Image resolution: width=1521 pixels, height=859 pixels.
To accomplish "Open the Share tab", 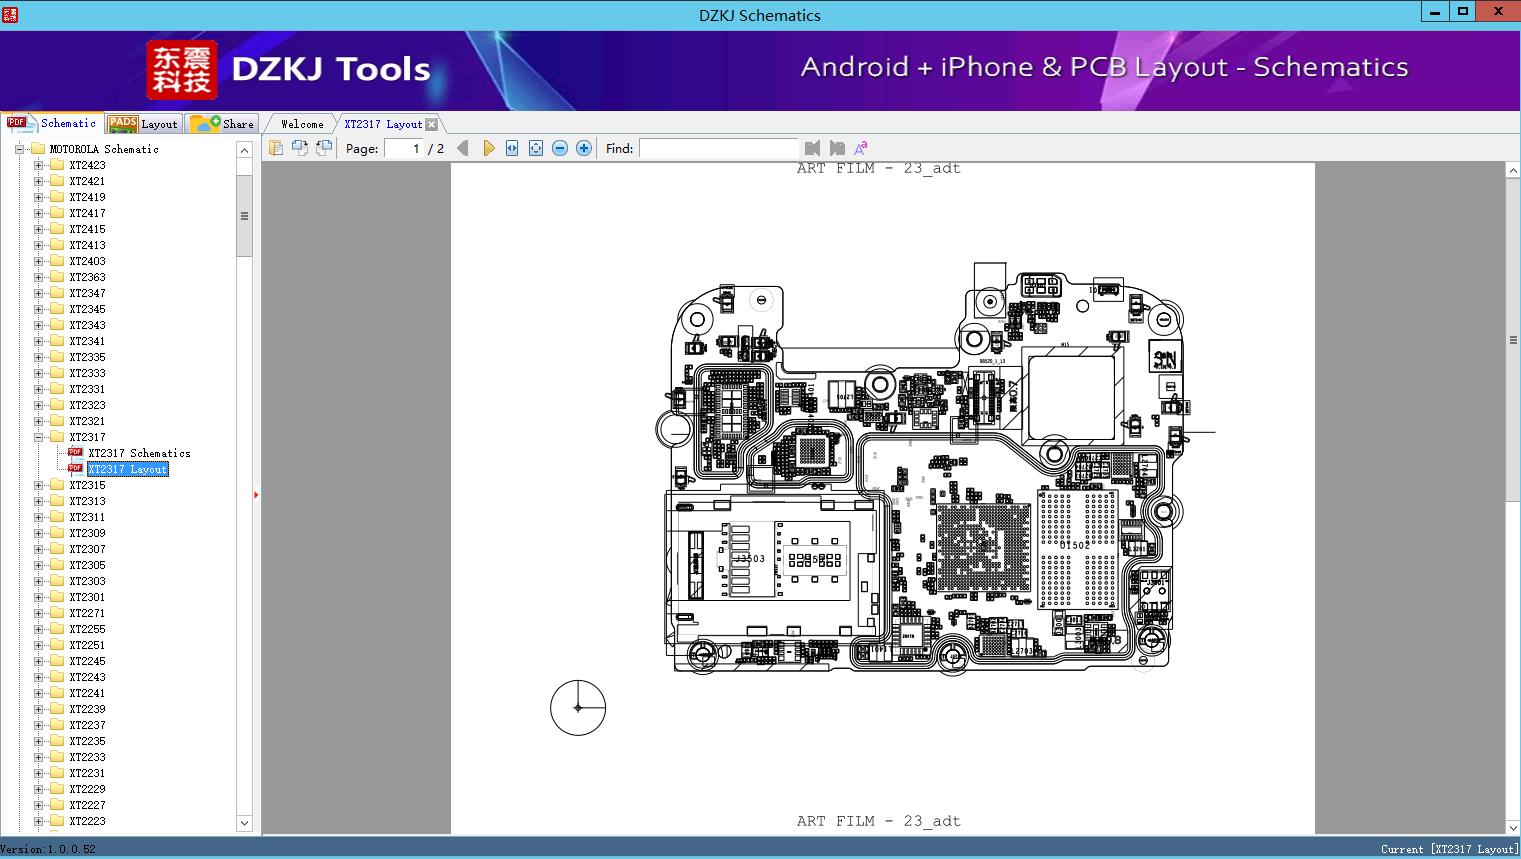I will [x=223, y=124].
